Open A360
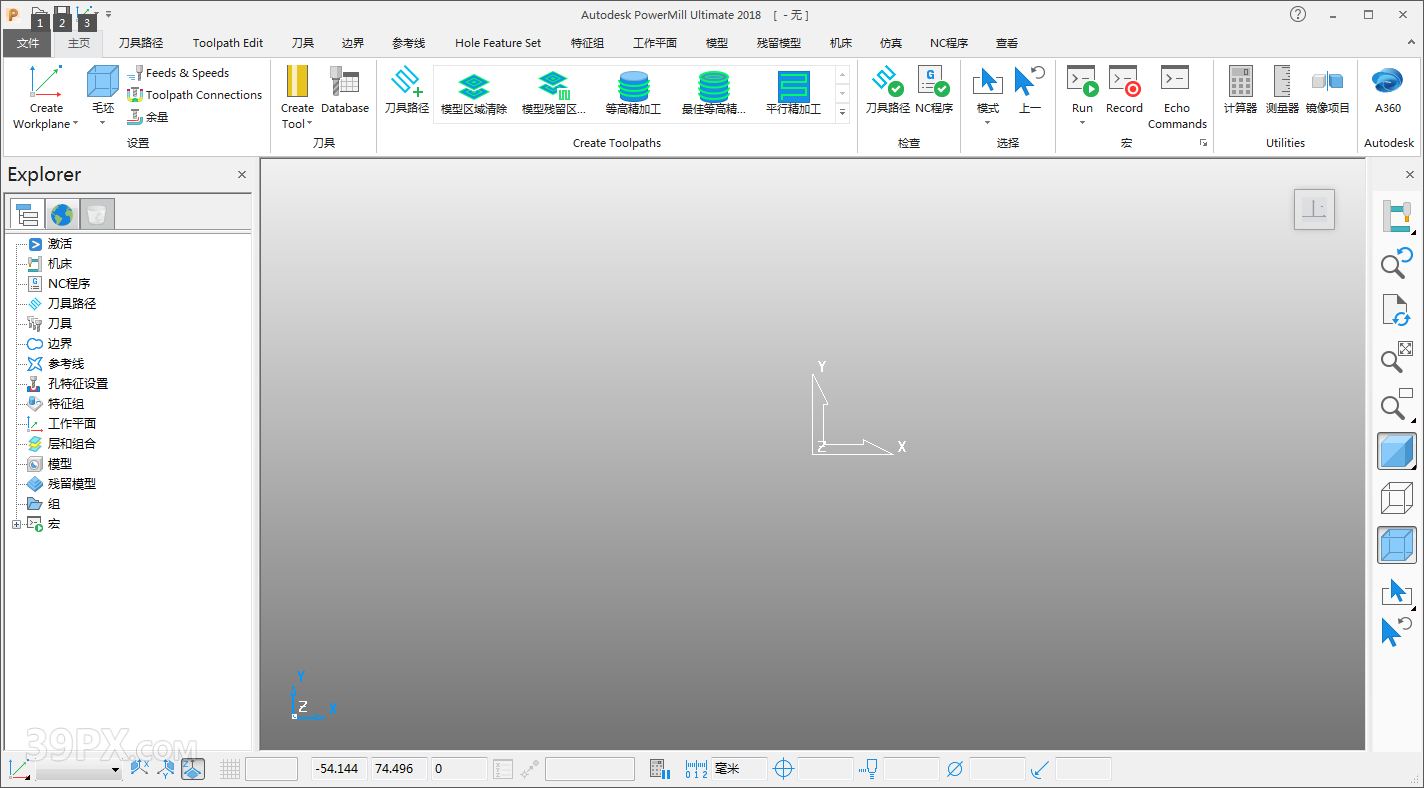 [1388, 90]
